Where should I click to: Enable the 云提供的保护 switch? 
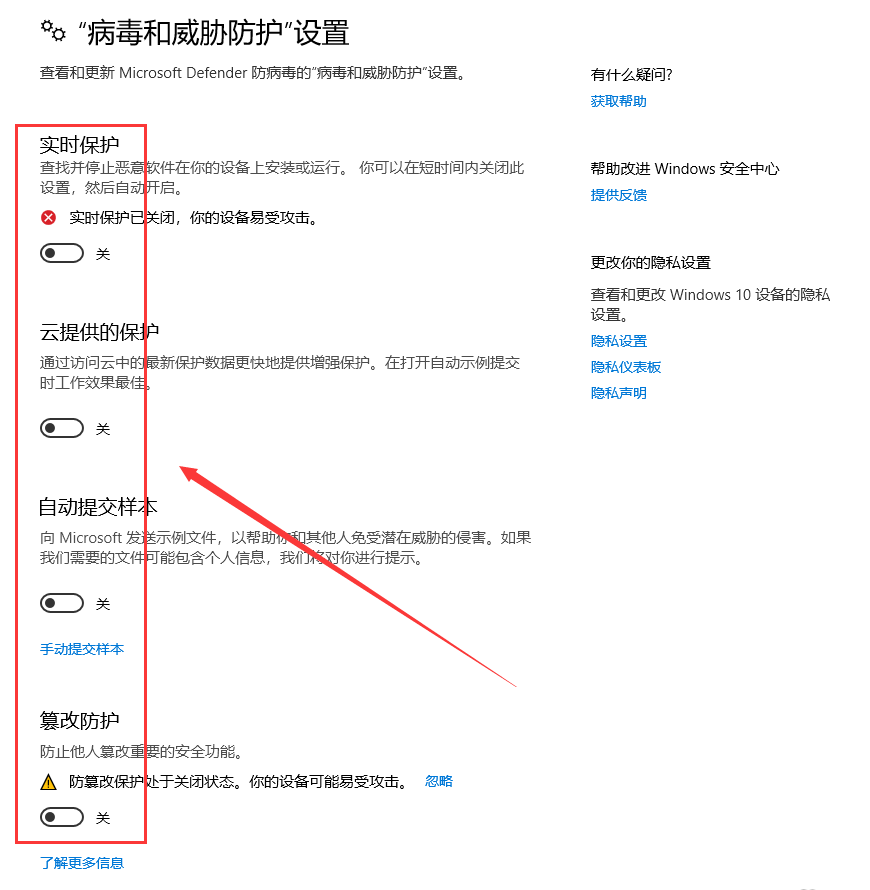(62, 428)
